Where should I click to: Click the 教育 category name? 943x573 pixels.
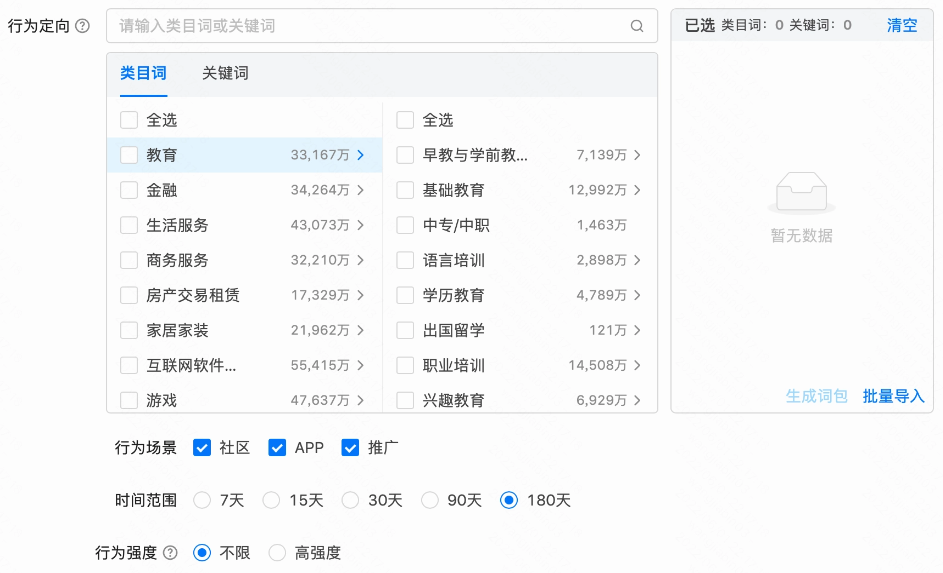162,155
